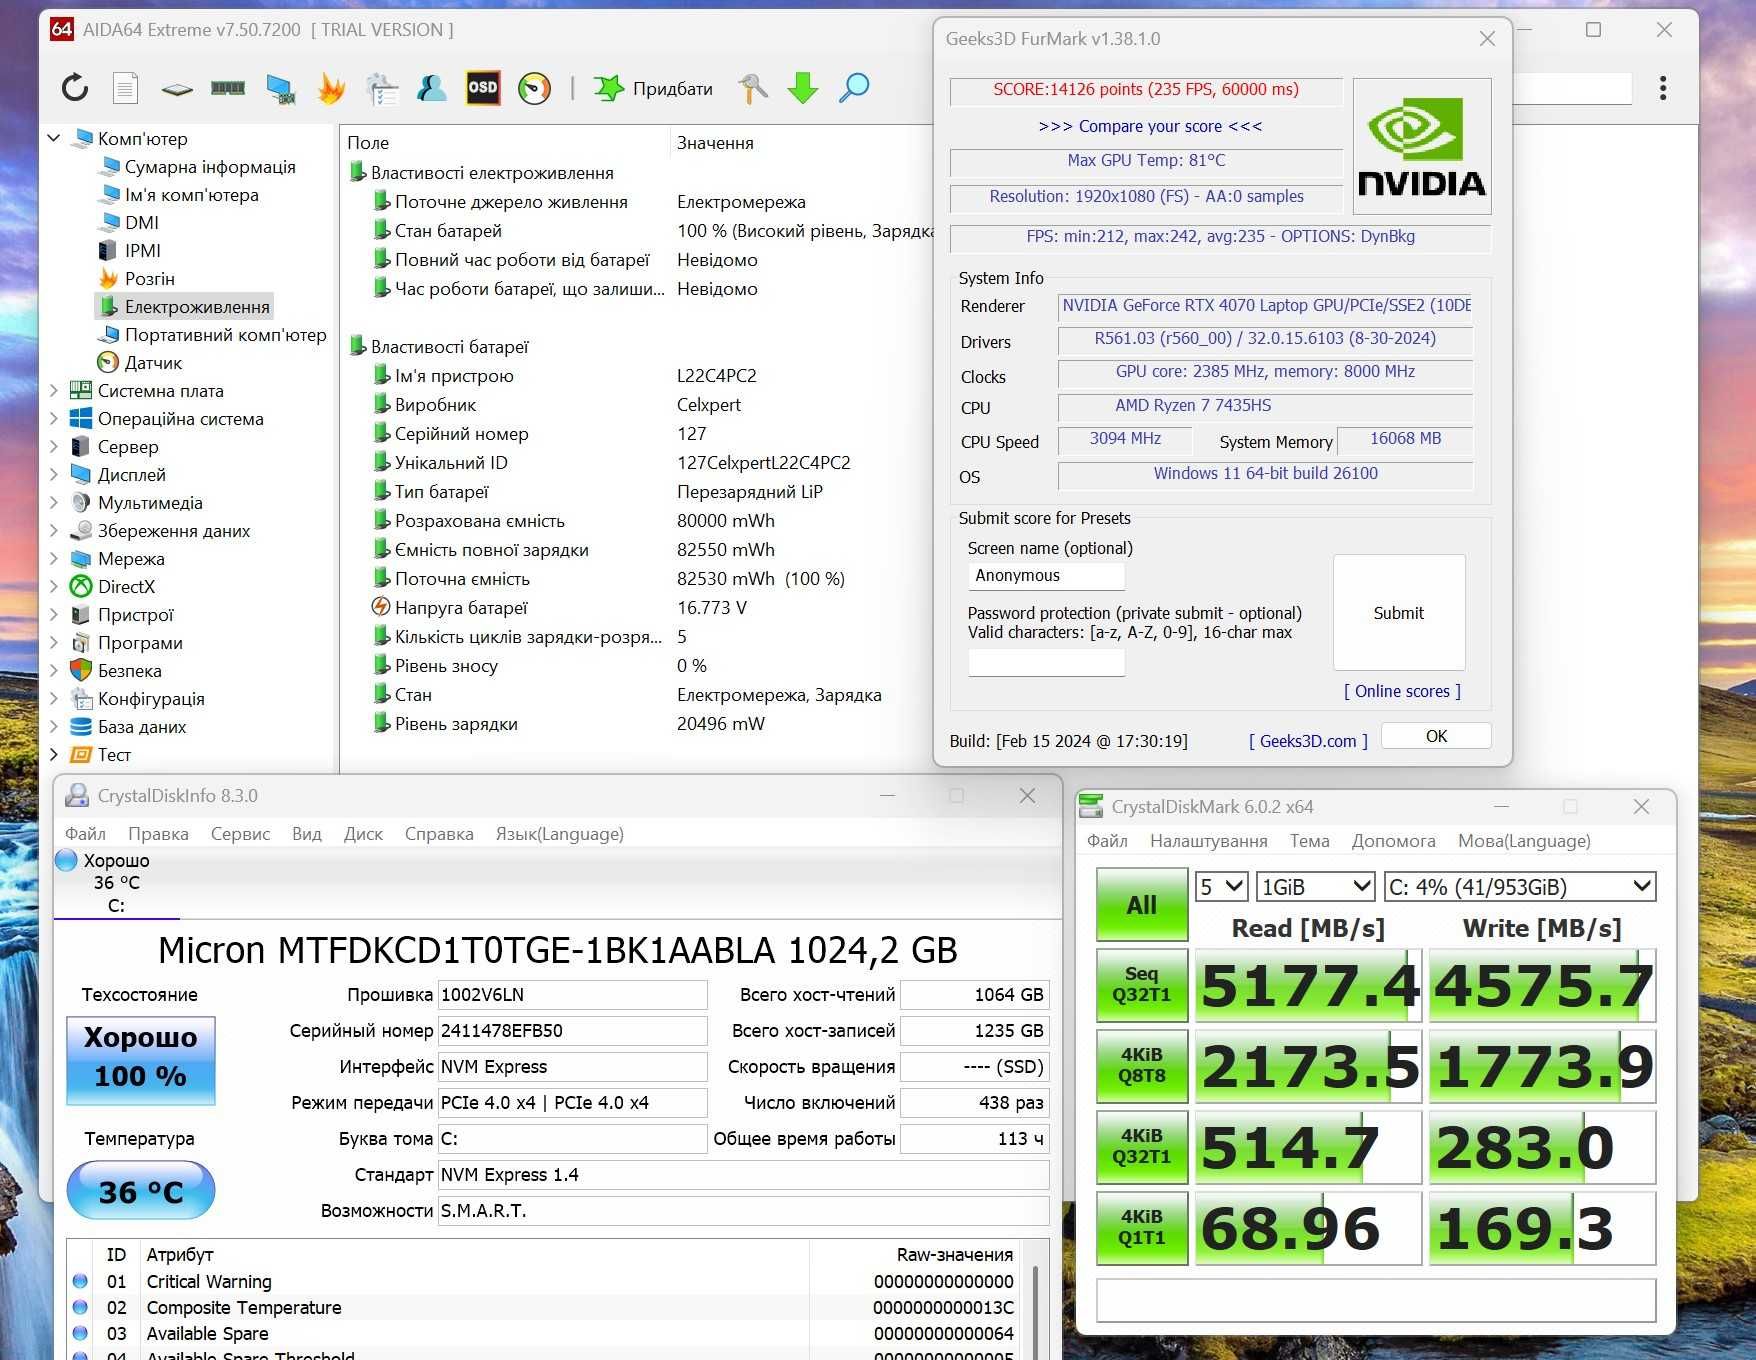
Task: Click the Збереження даних storage icon
Action: pyautogui.click(x=81, y=530)
